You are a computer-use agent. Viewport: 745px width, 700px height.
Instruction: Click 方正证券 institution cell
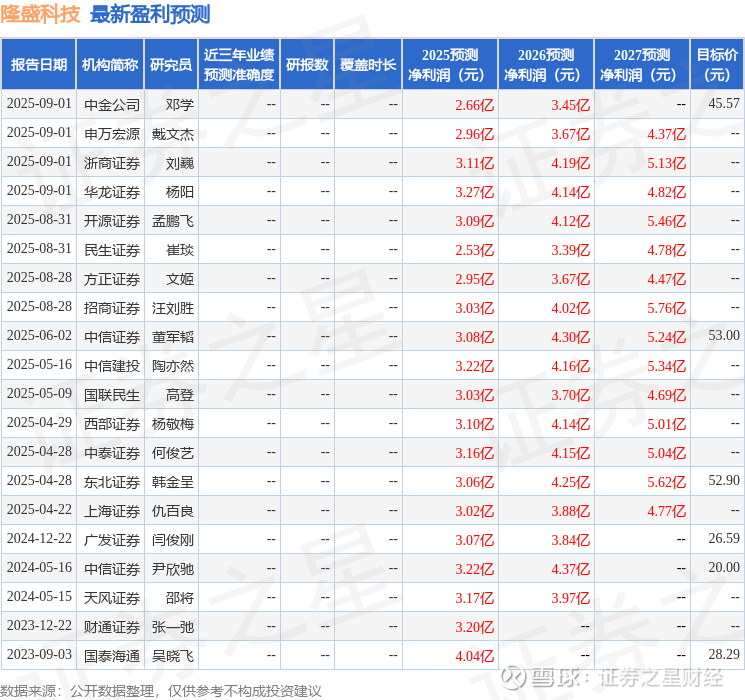[112, 279]
